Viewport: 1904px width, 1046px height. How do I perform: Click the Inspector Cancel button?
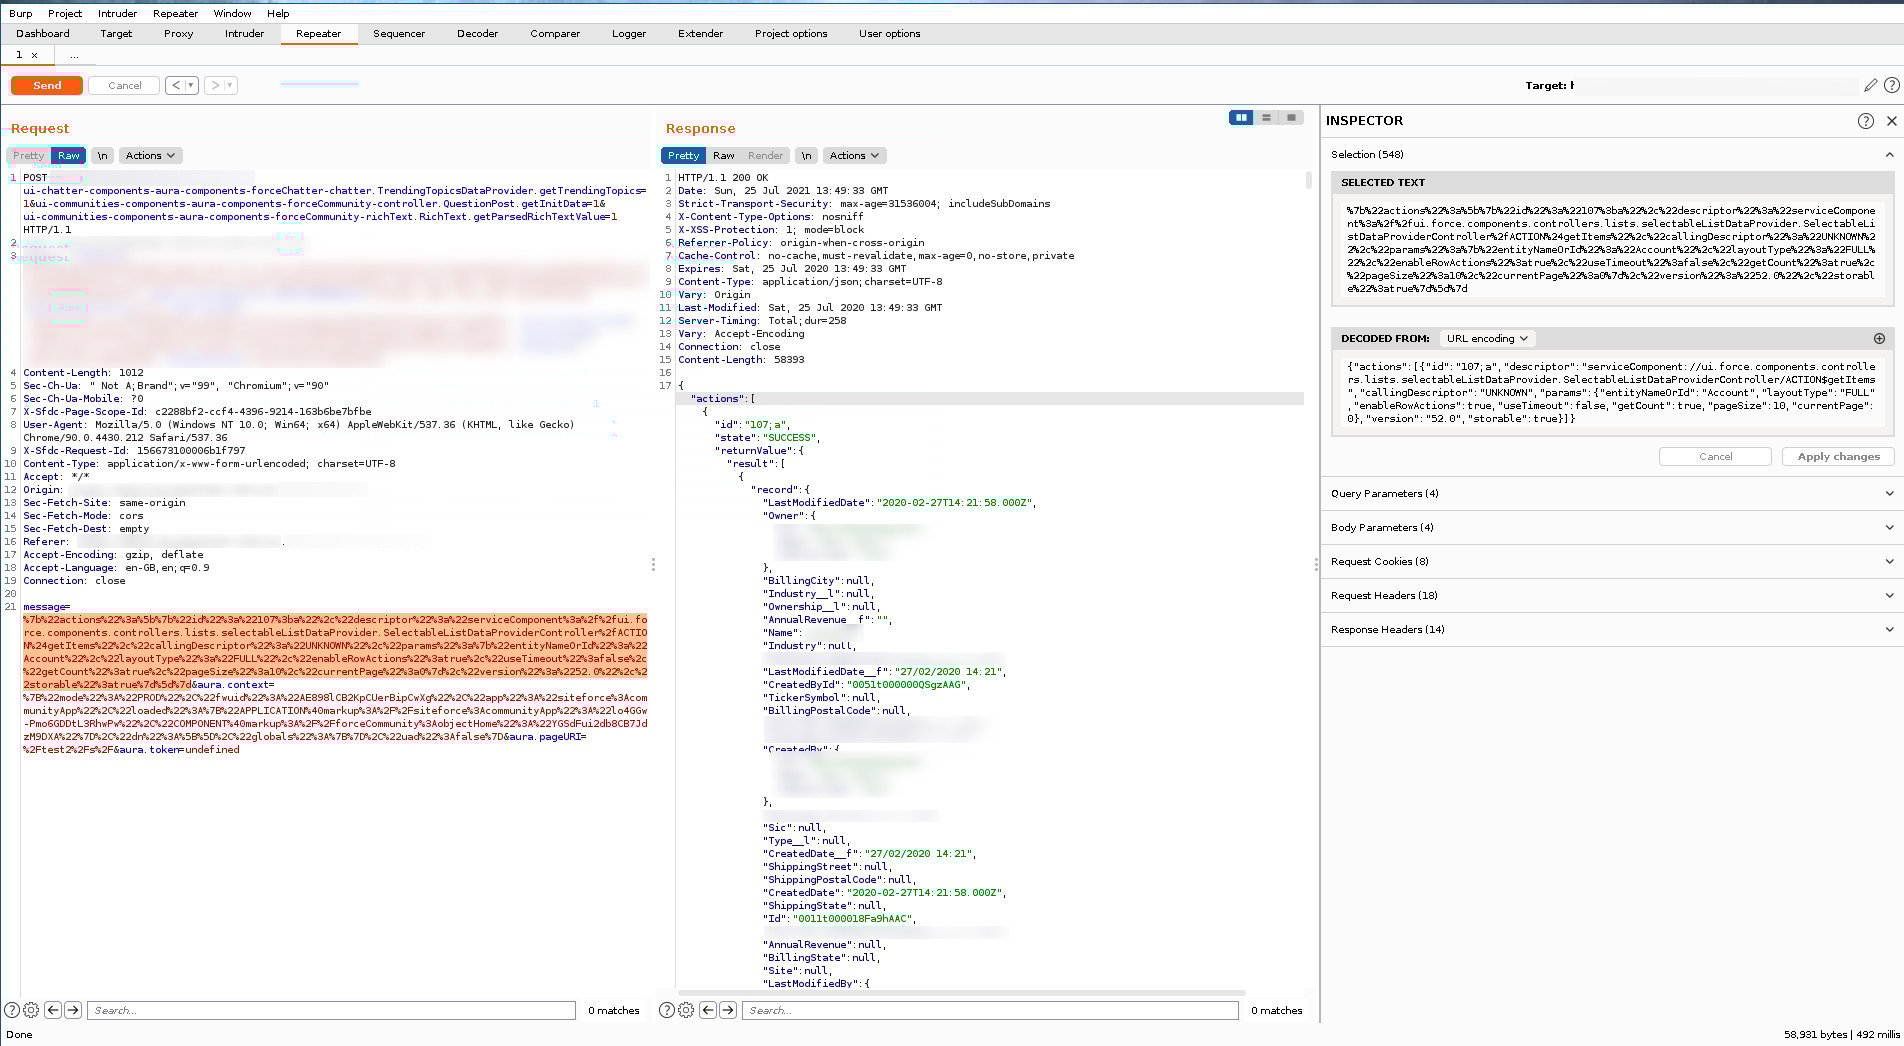coord(1715,457)
